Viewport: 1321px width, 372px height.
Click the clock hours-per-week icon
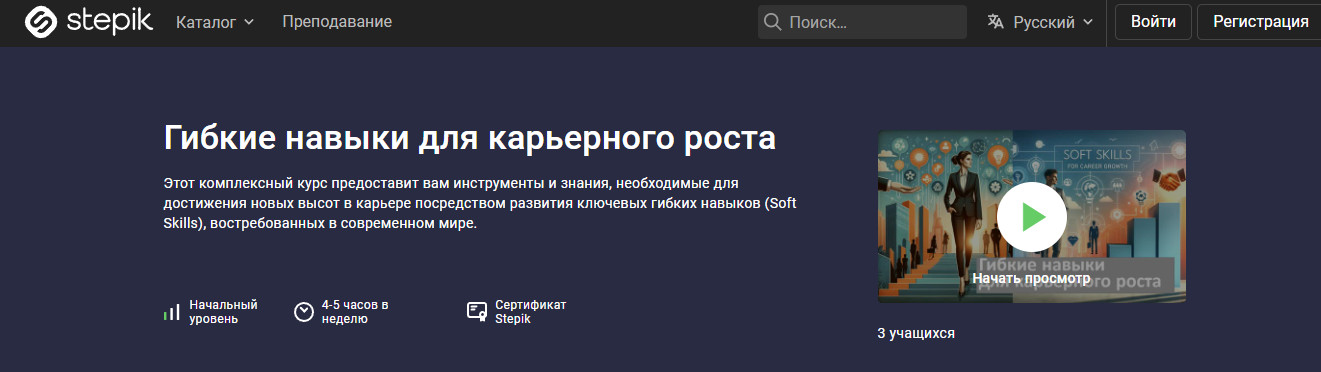tap(304, 312)
